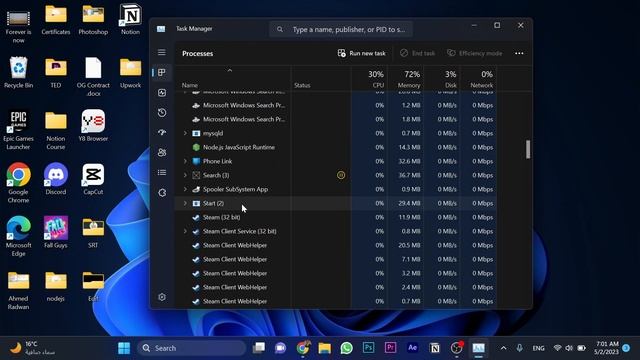Click the Spooler SubSystem App printer icon

pyautogui.click(x=196, y=189)
